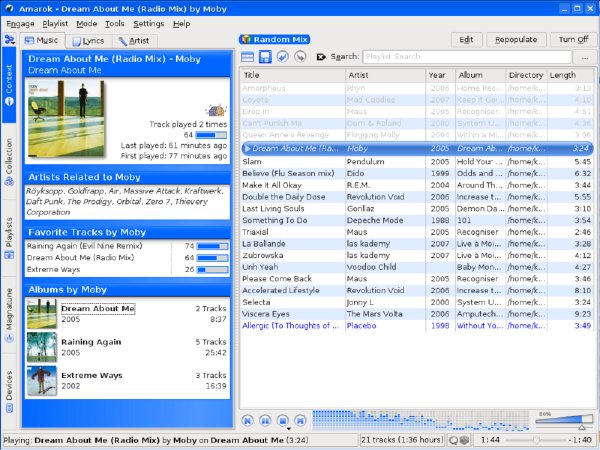Image resolution: width=600 pixels, height=450 pixels.
Task: Sort the playlist by Title column
Action: pos(293,75)
